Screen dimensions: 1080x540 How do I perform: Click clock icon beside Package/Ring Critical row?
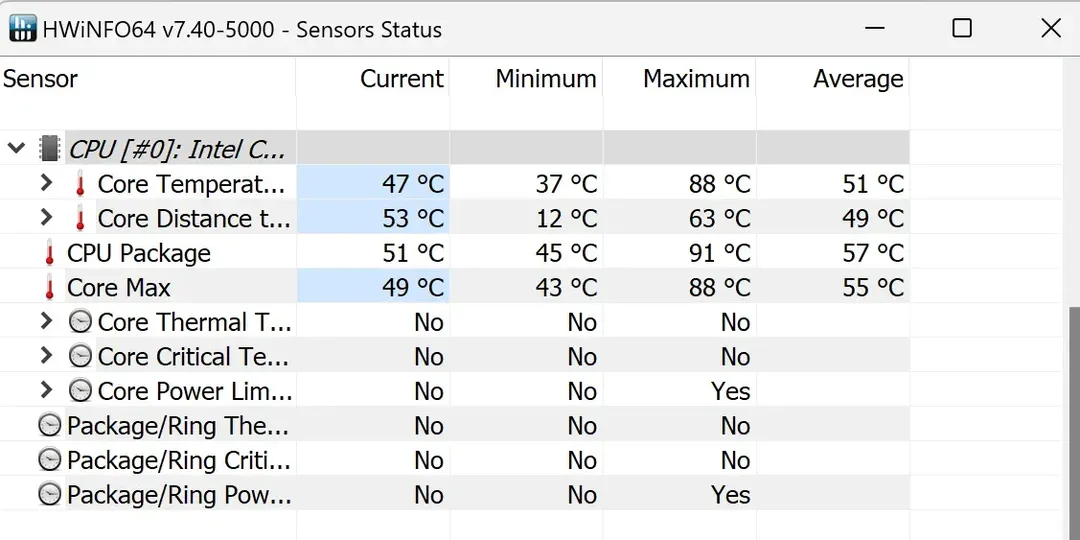pos(49,461)
